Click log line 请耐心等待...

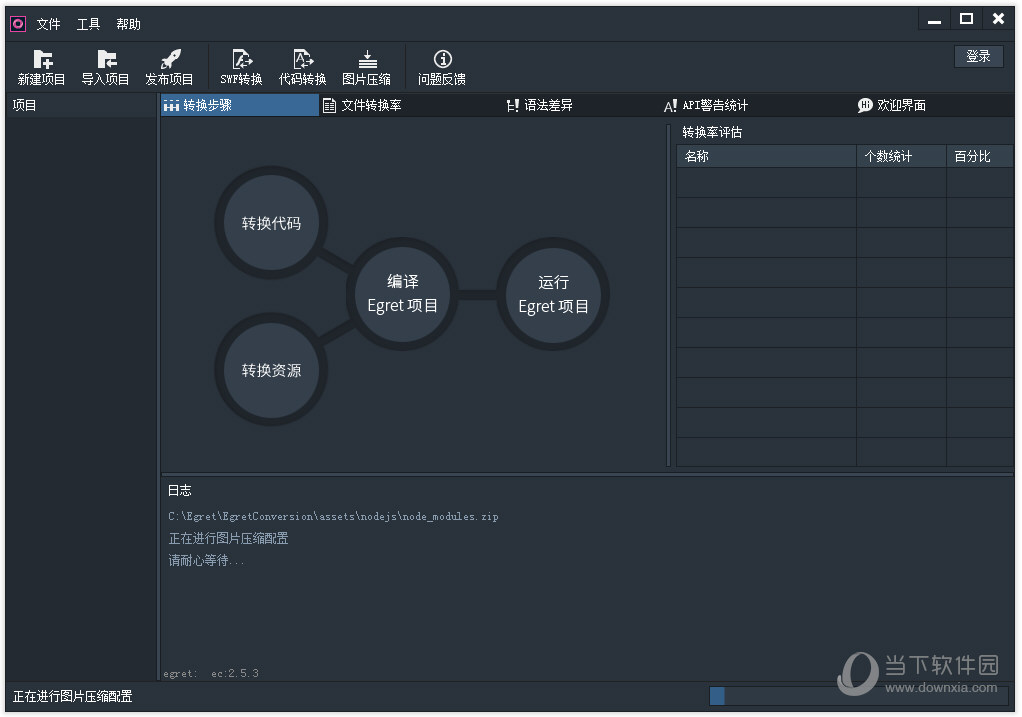206,561
